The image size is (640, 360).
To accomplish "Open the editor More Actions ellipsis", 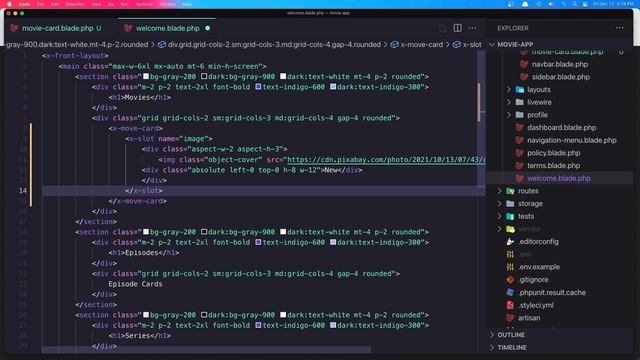I will click(x=472, y=28).
